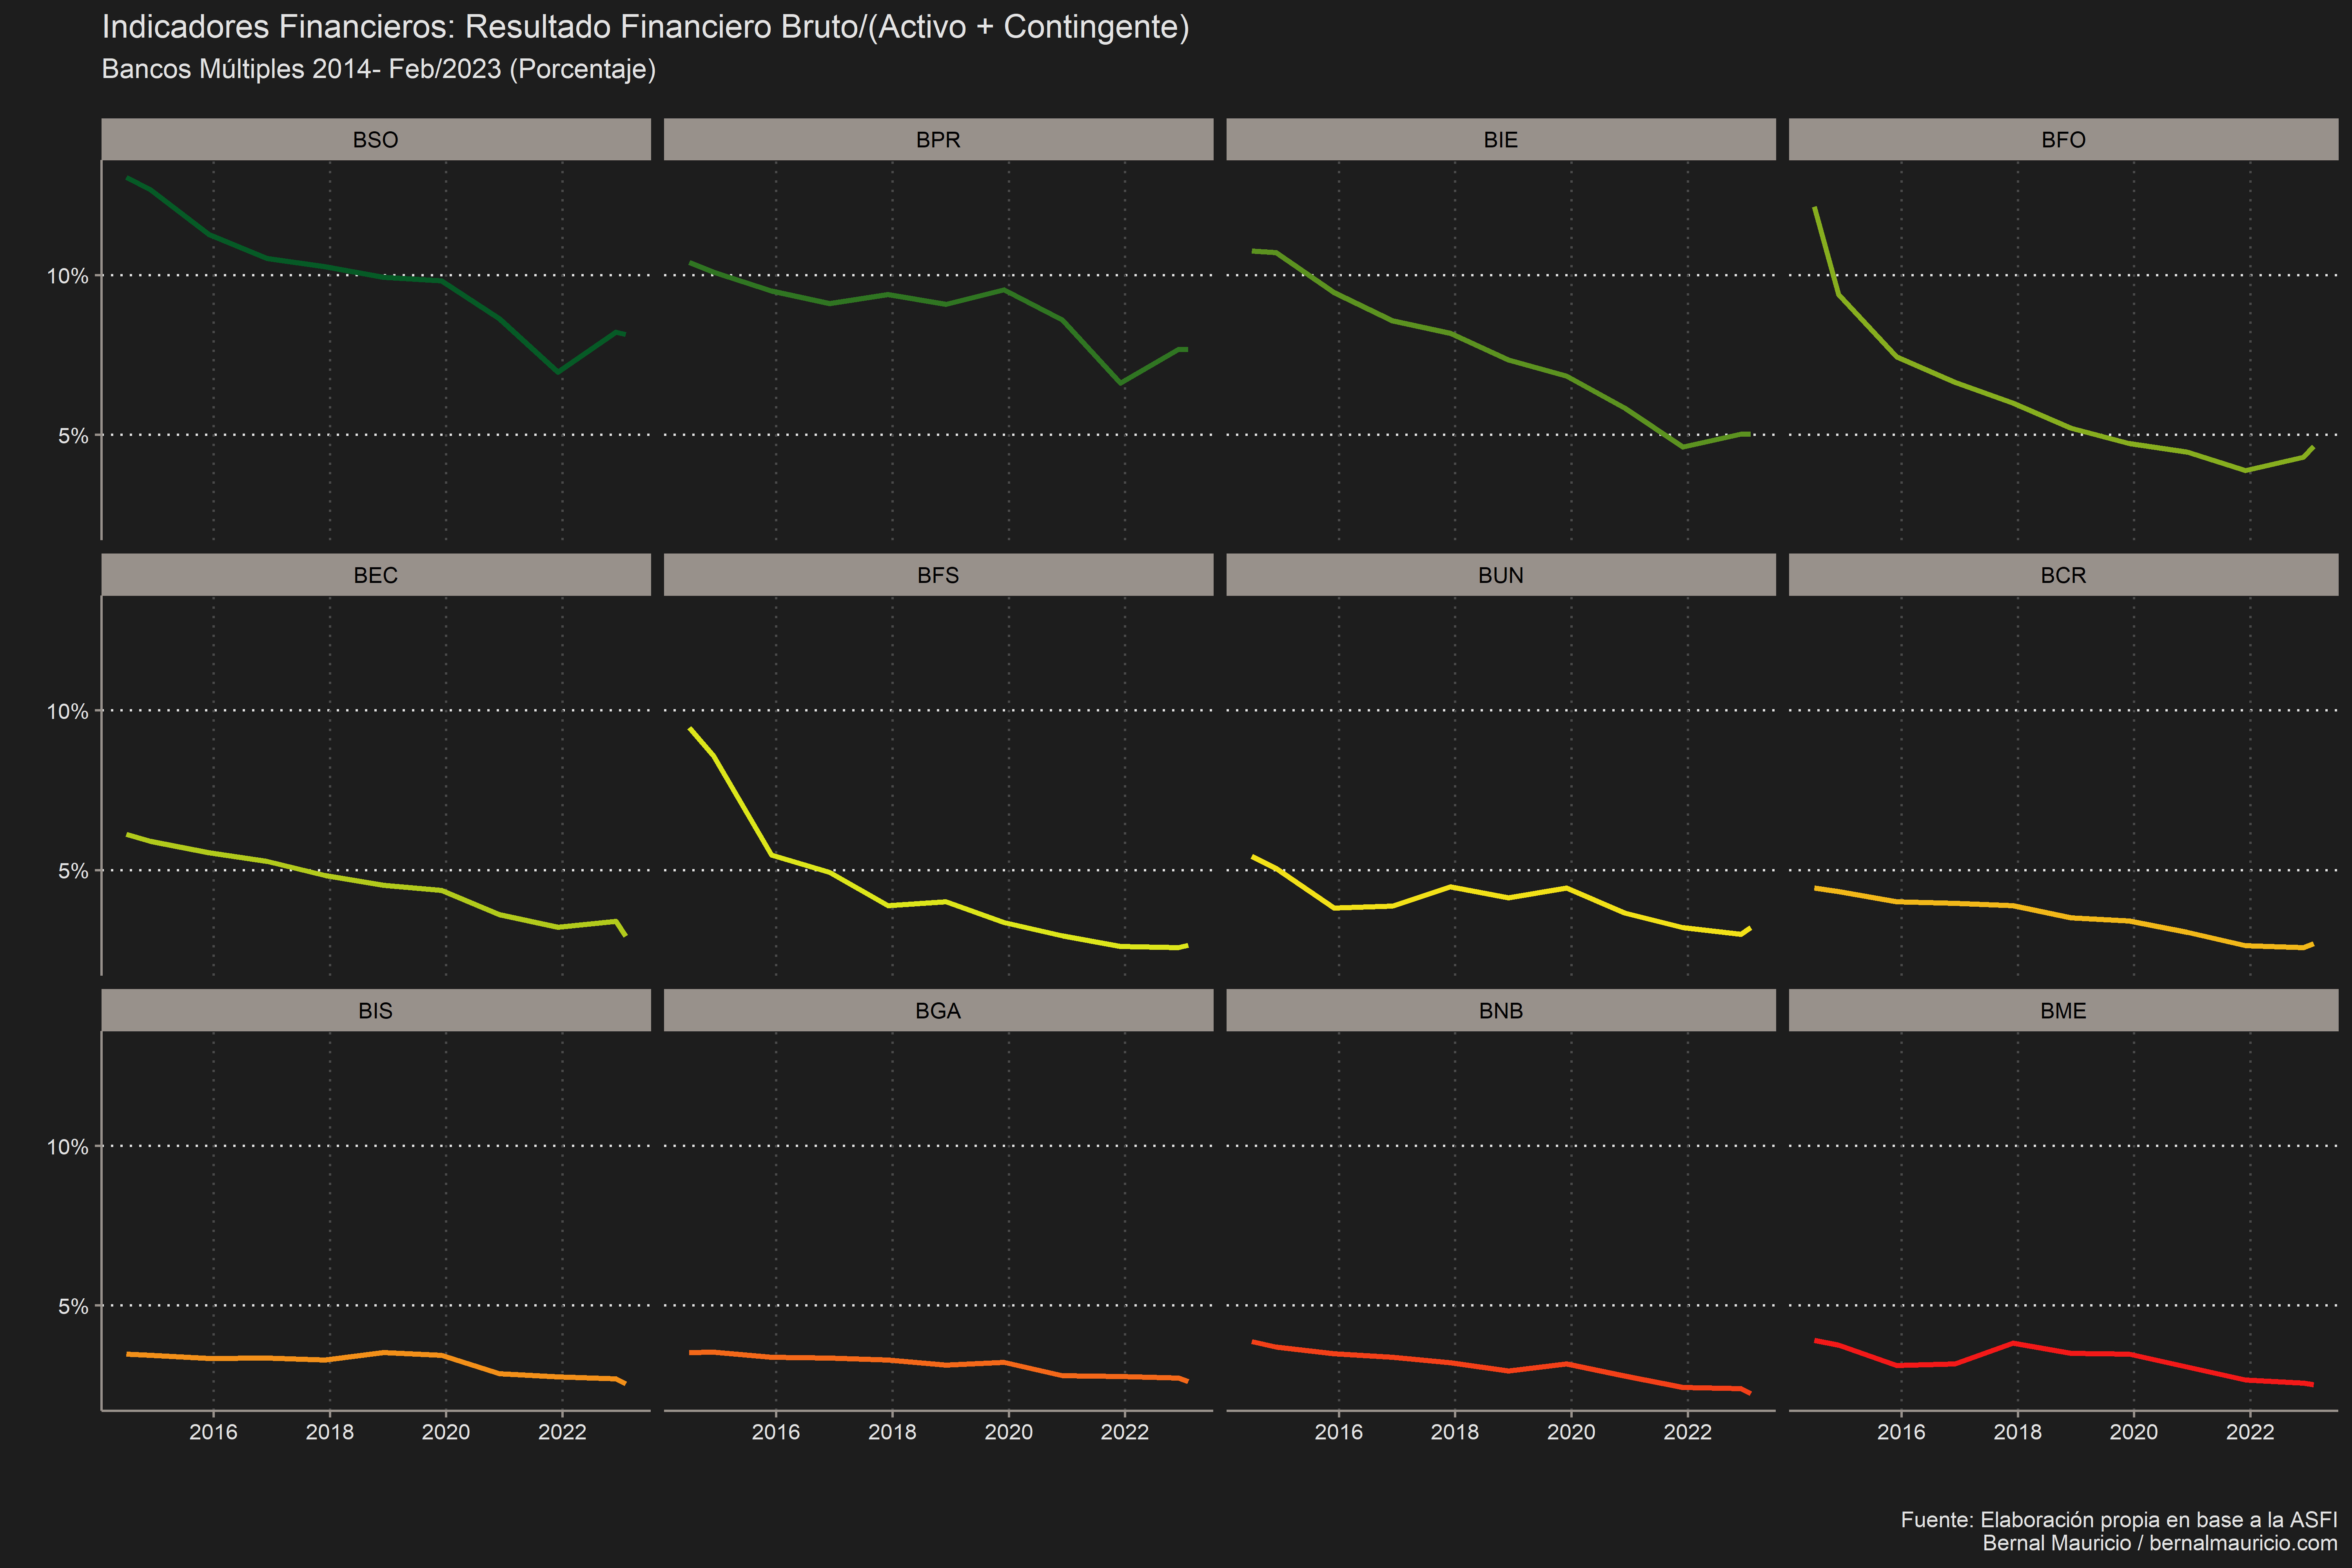Viewport: 2352px width, 1568px height.
Task: Click the BPR panel header
Action: (938, 139)
